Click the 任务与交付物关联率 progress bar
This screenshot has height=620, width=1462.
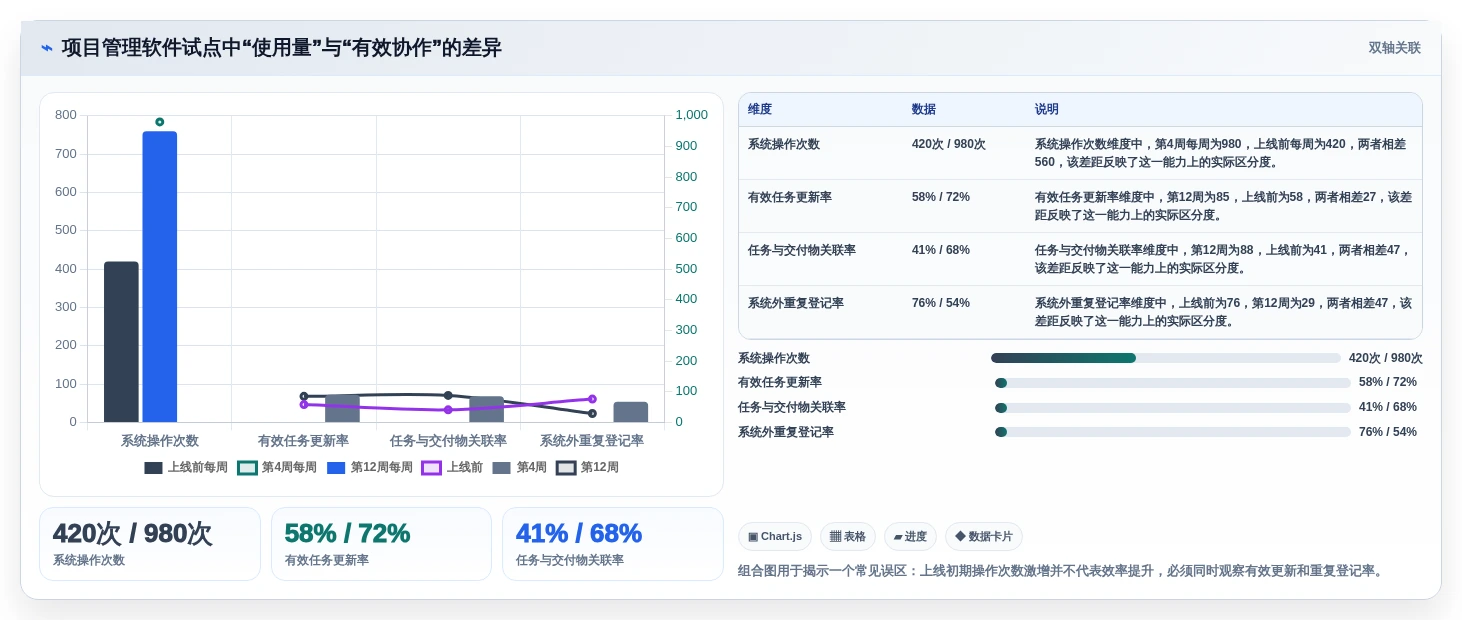[1173, 408]
